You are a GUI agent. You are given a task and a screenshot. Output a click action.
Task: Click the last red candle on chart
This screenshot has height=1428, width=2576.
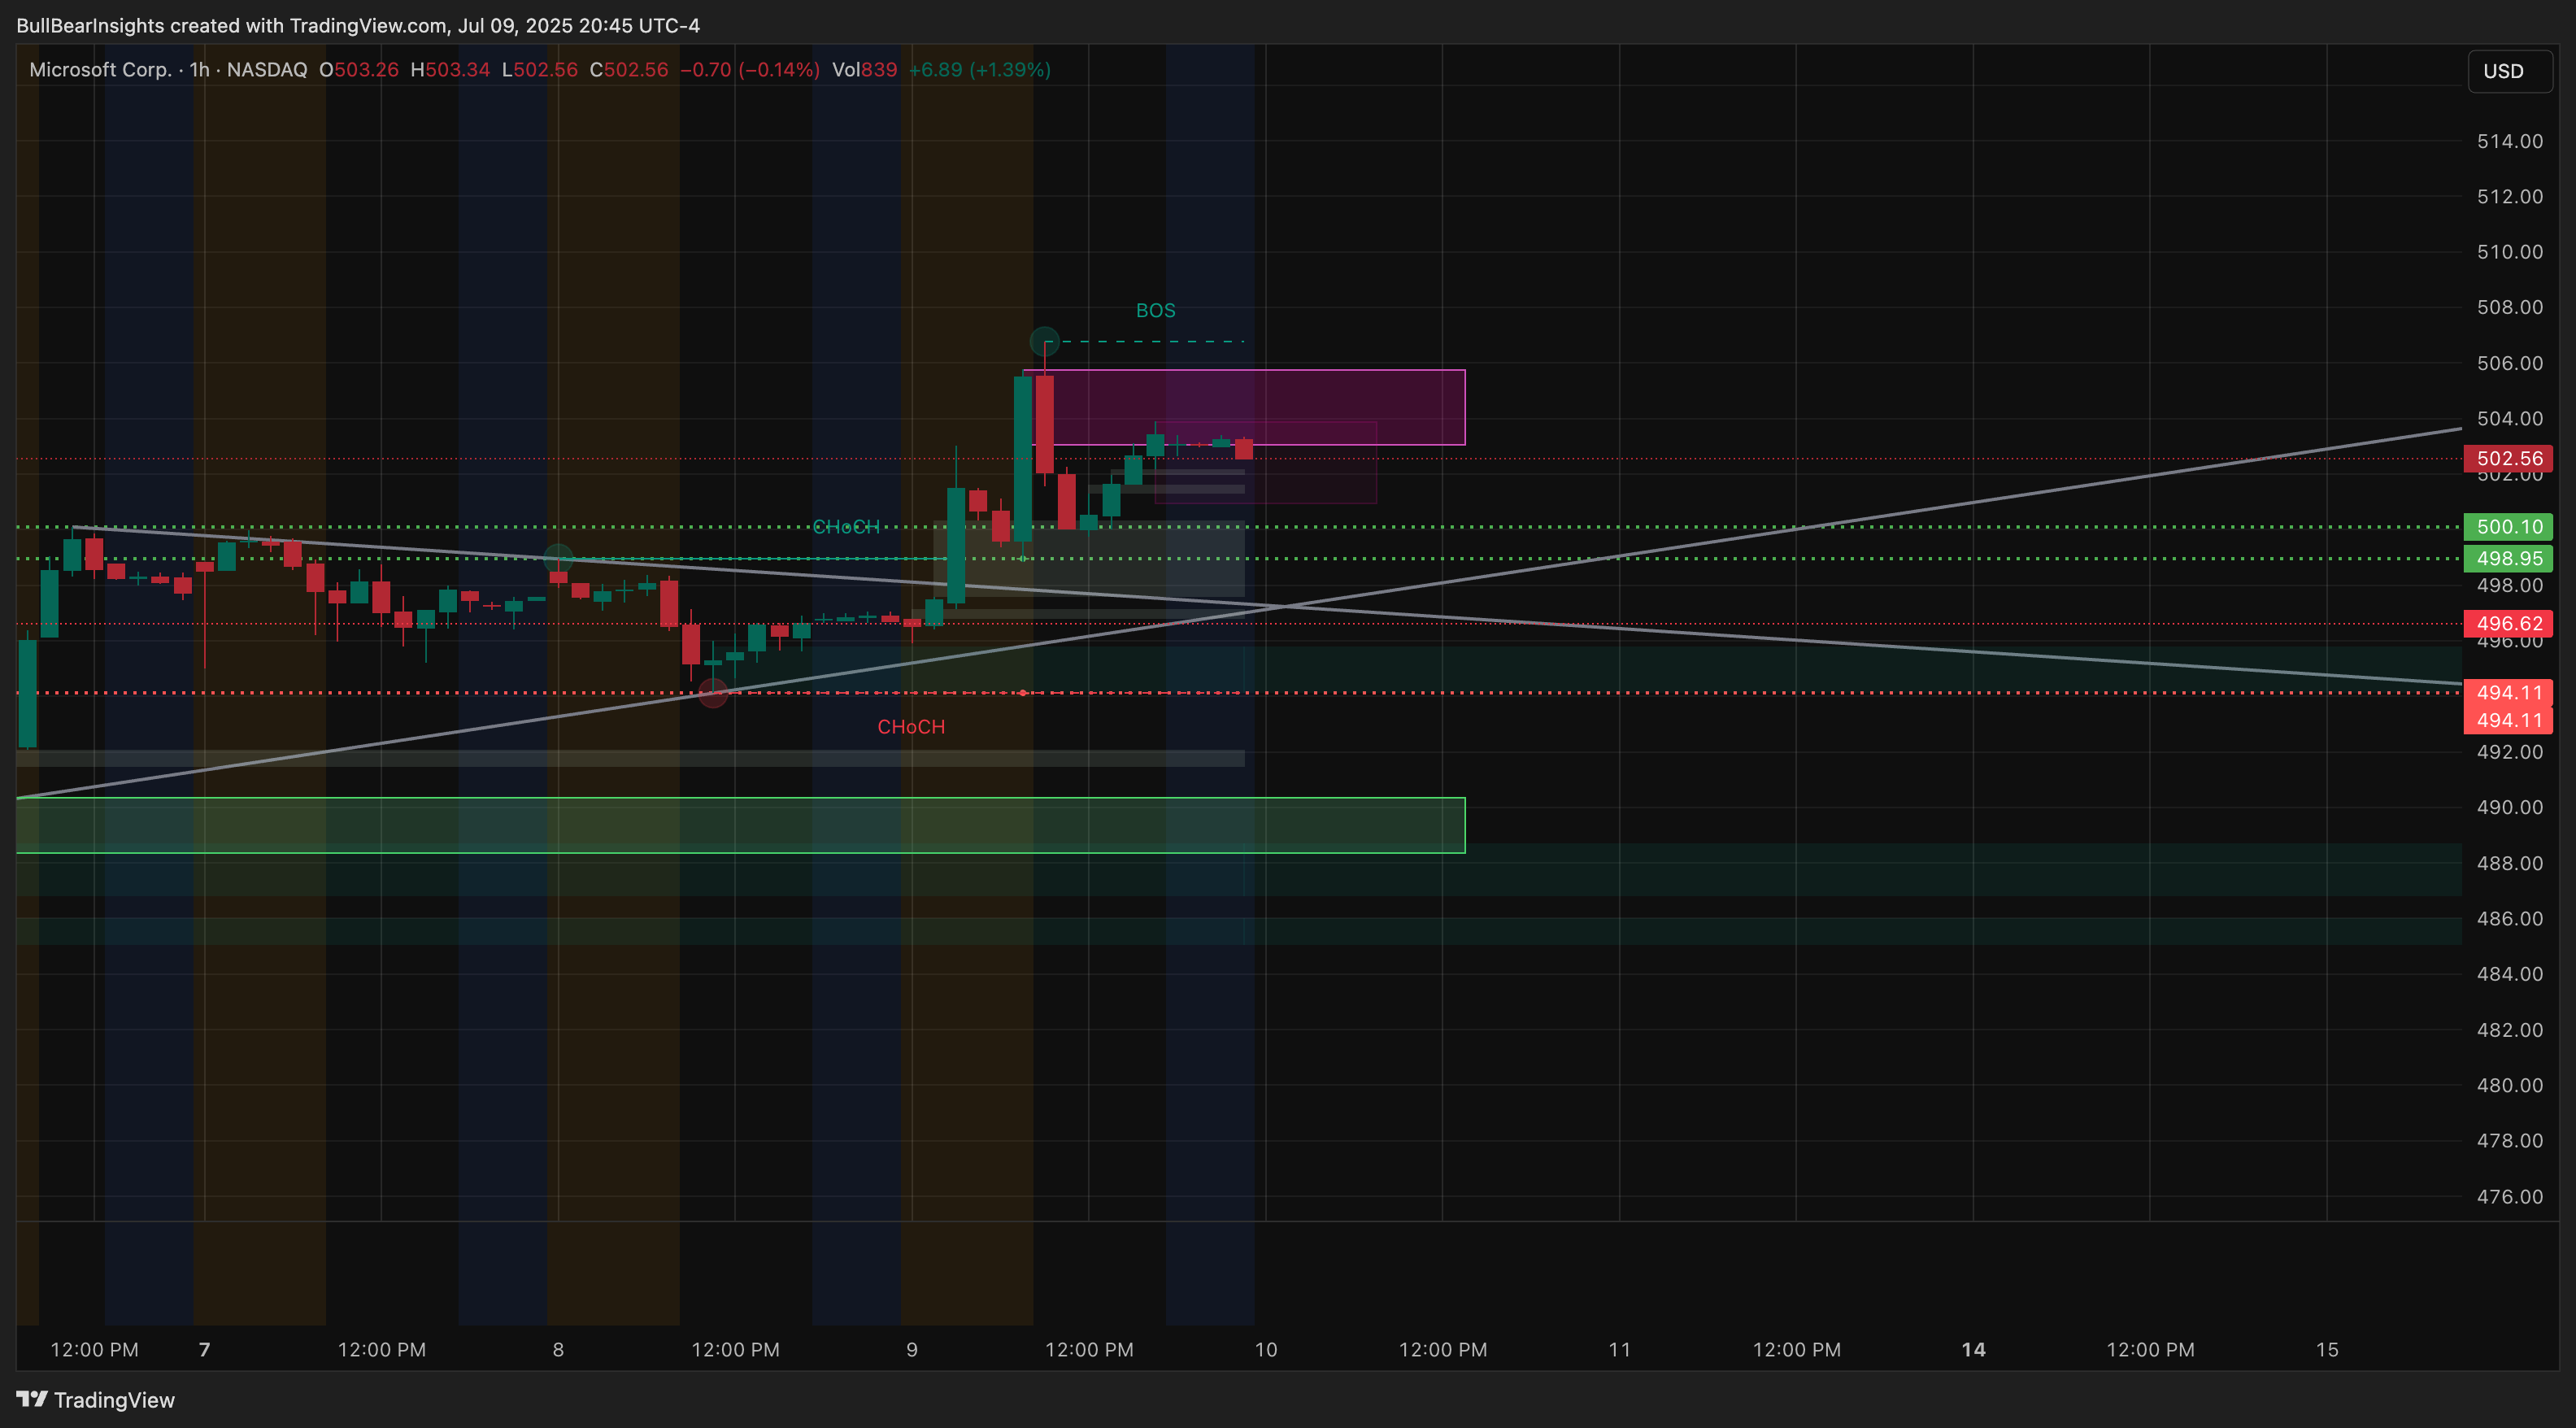(1243, 449)
